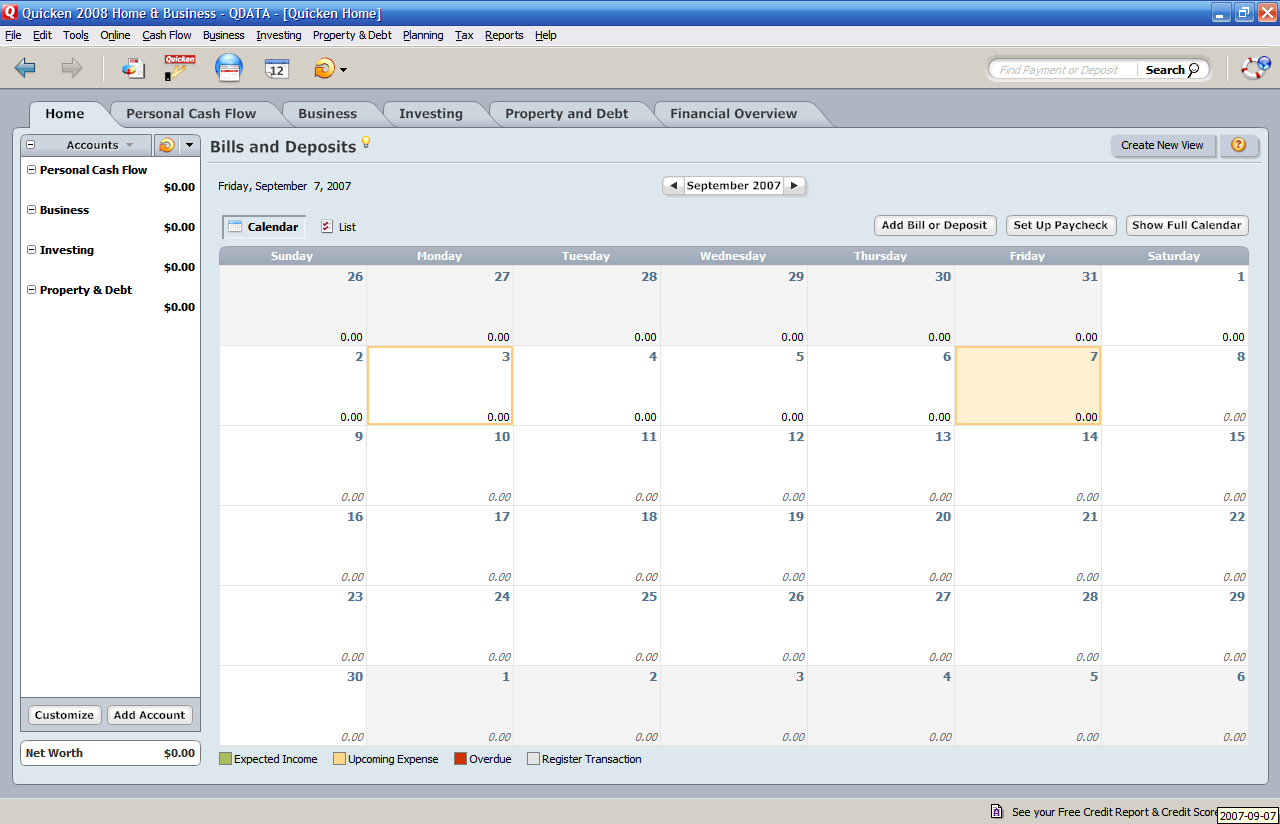Click the grey forward arrow in toolbar
The height and width of the screenshot is (824, 1280).
click(x=72, y=68)
